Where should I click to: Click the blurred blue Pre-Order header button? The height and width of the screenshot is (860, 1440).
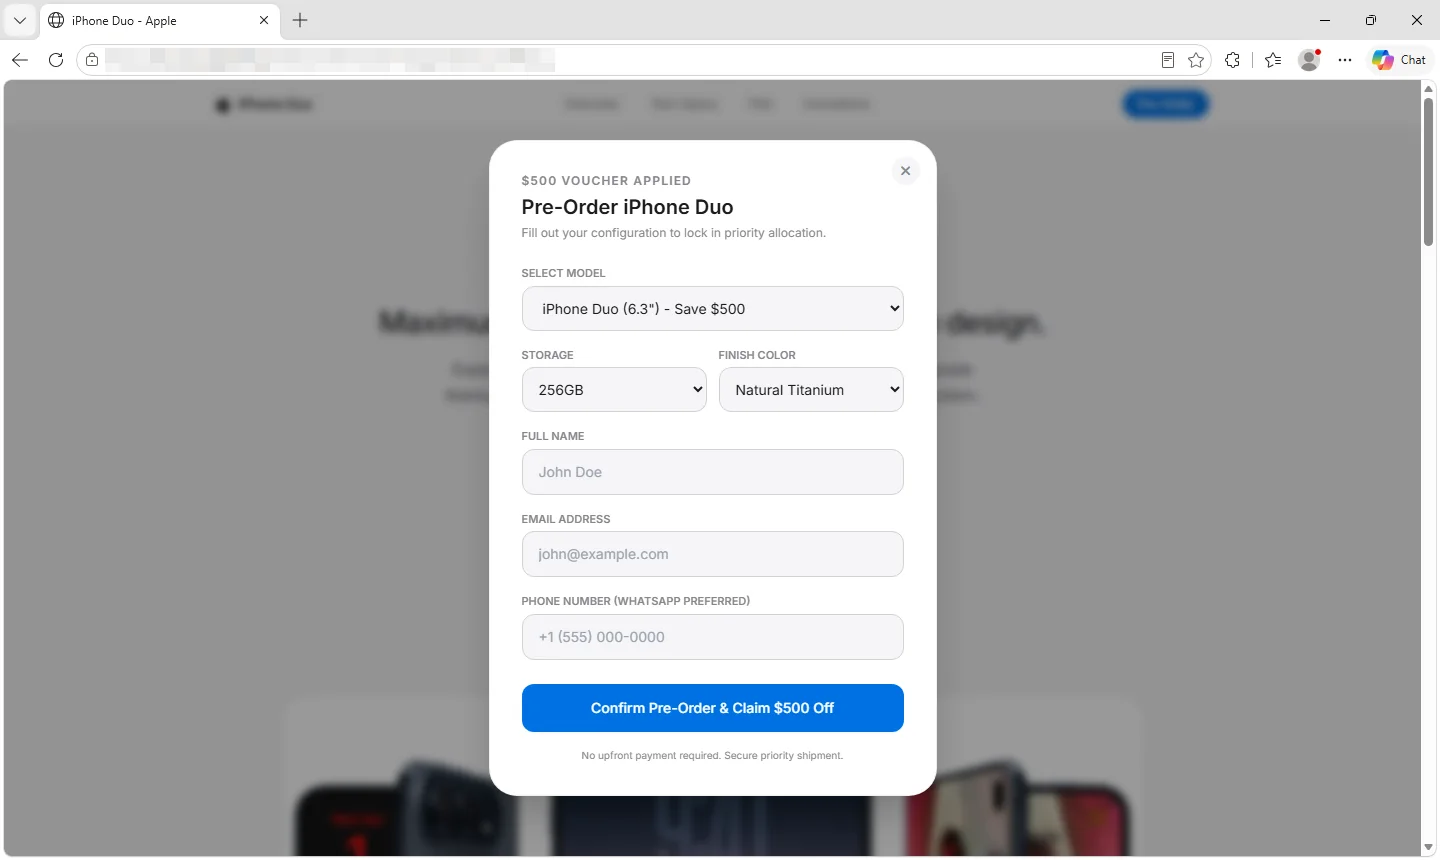point(1166,104)
